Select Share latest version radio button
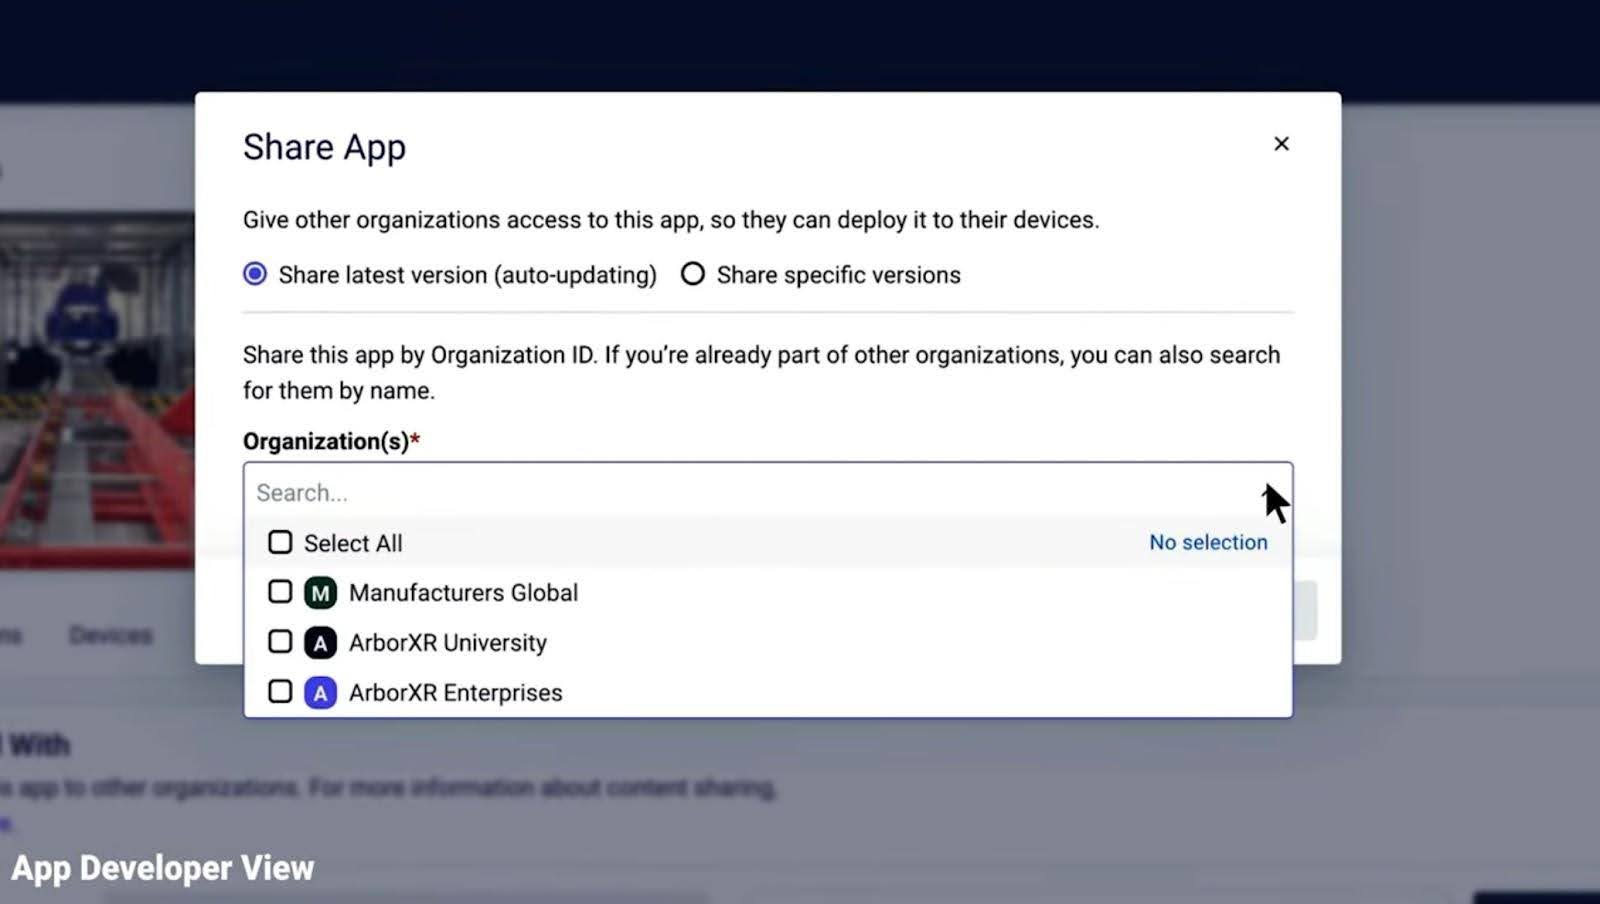 [255, 274]
